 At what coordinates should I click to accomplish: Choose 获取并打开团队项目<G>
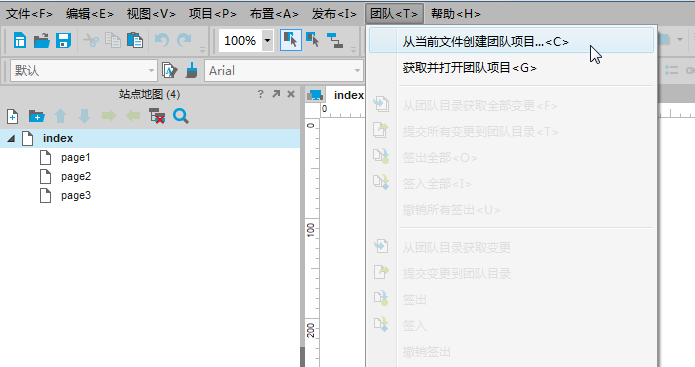coord(511,67)
